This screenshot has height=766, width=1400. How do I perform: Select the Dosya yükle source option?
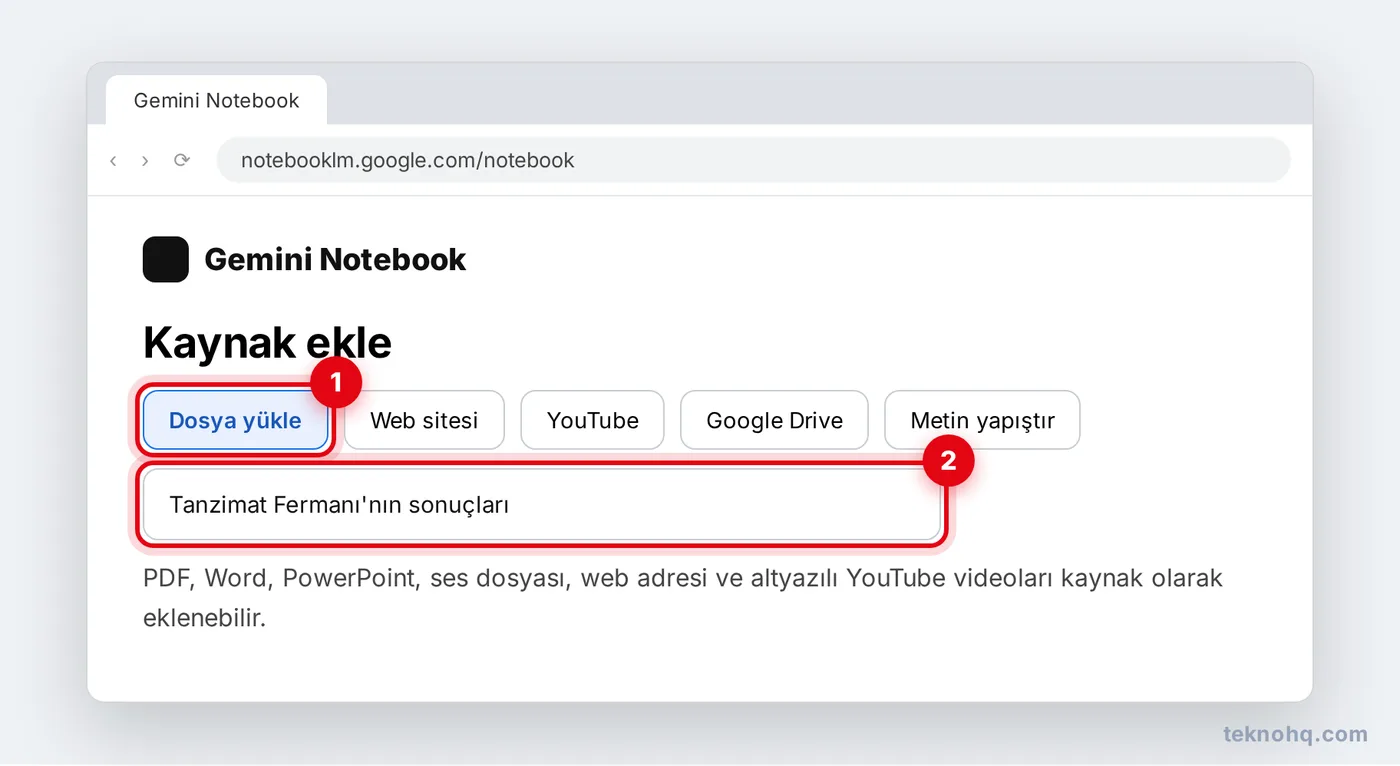(x=235, y=420)
